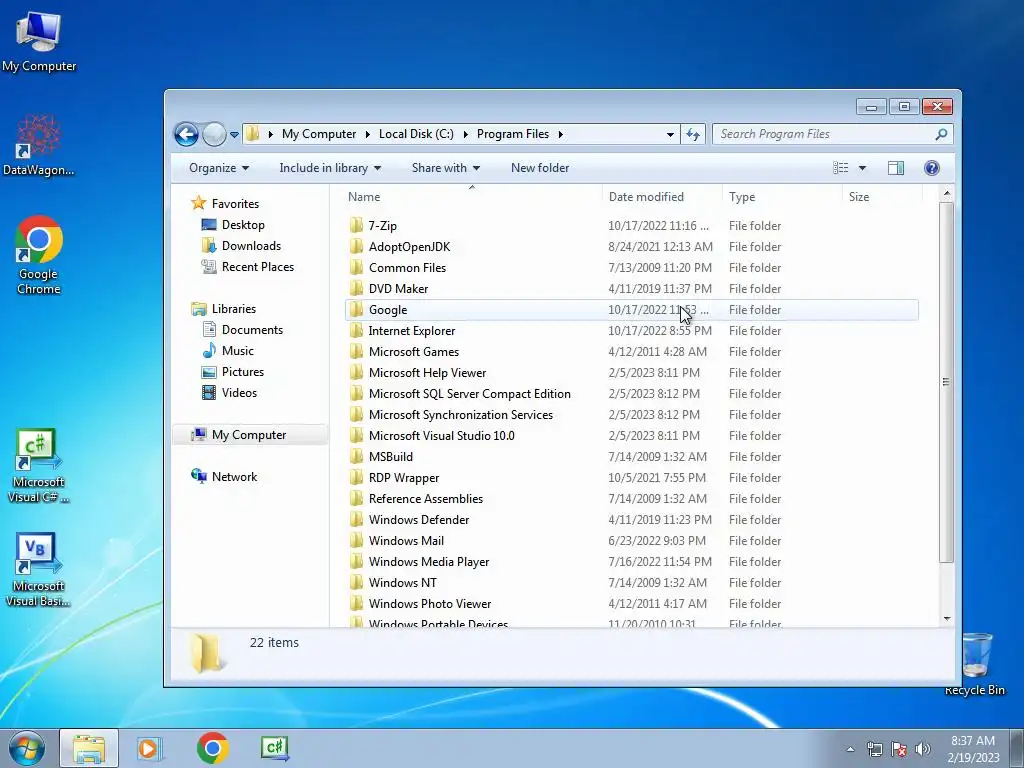Open the address bar previous locations dropdown
This screenshot has height=768, width=1024.
click(x=670, y=135)
